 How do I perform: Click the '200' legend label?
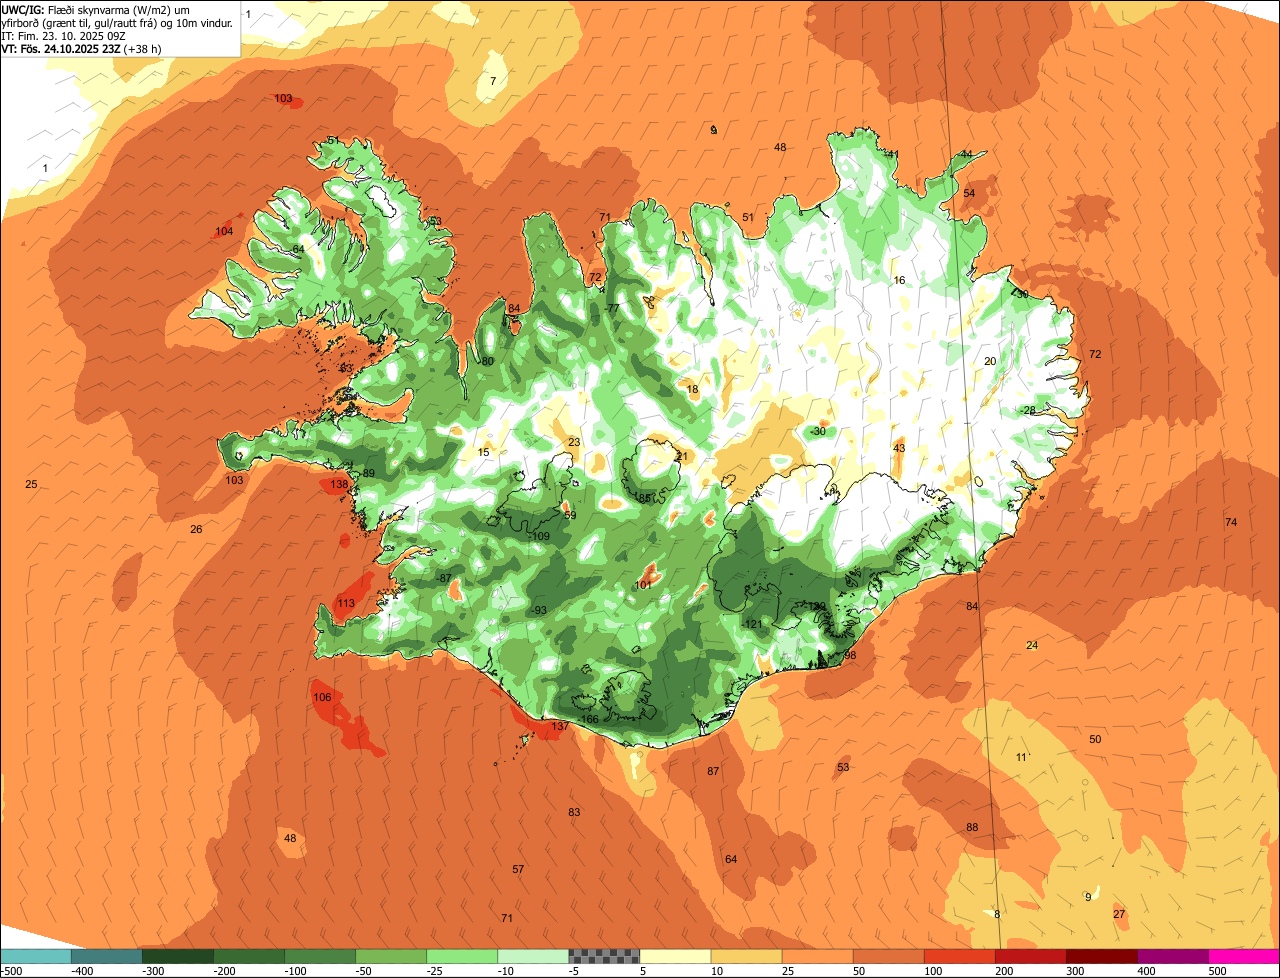click(1004, 971)
